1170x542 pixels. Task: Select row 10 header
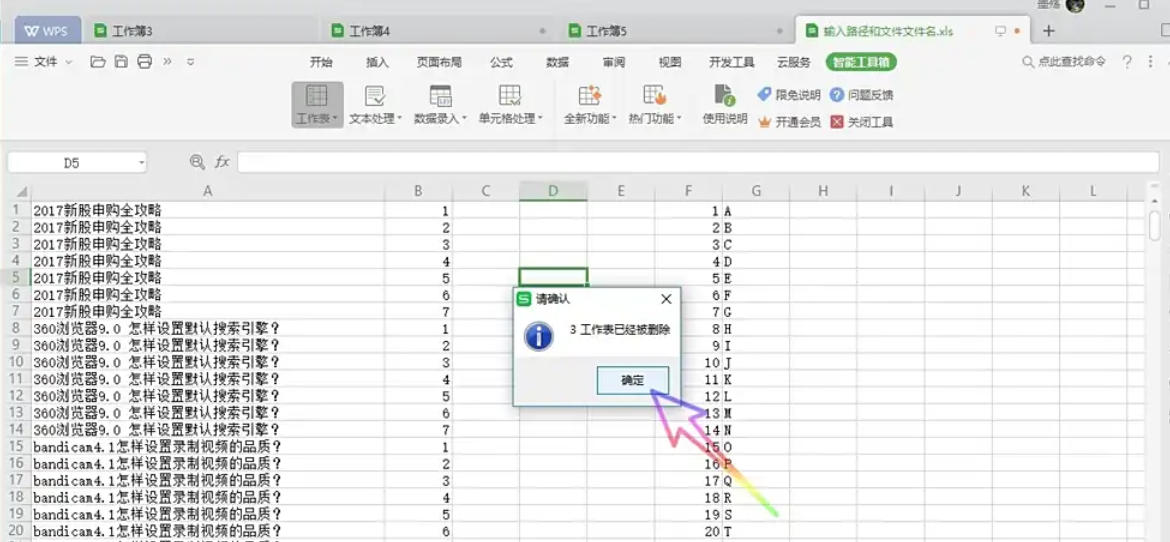click(16, 362)
